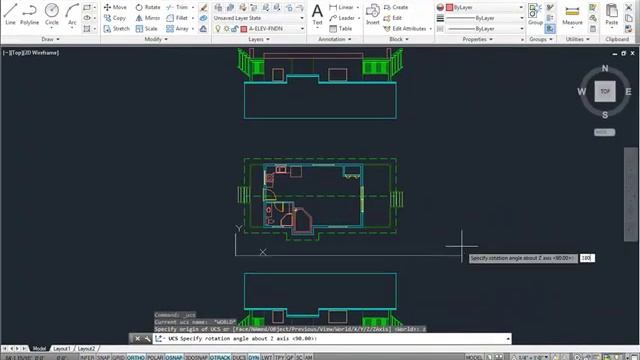Click the object color swatch in Properties
640x360 pixels.
tap(449, 7)
